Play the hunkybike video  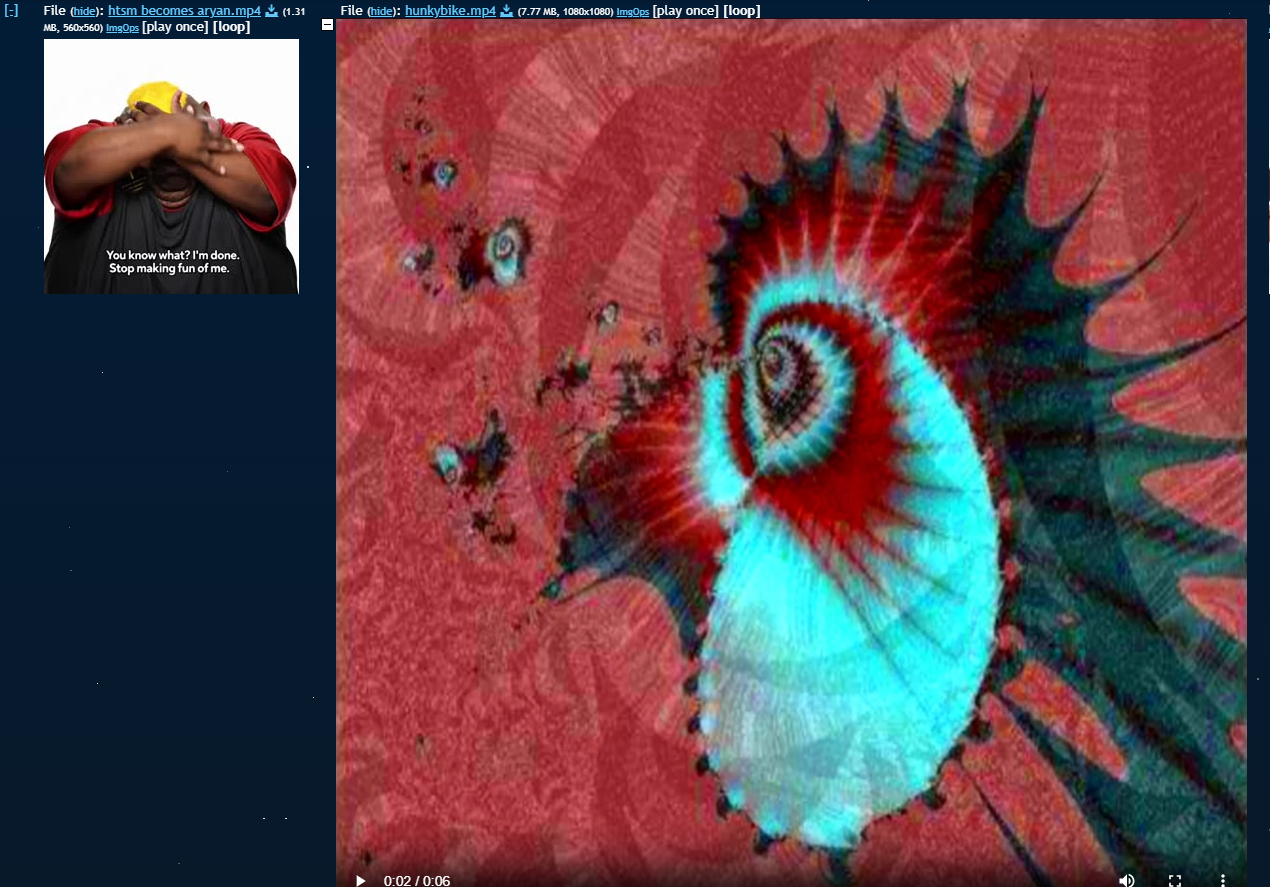pos(360,880)
